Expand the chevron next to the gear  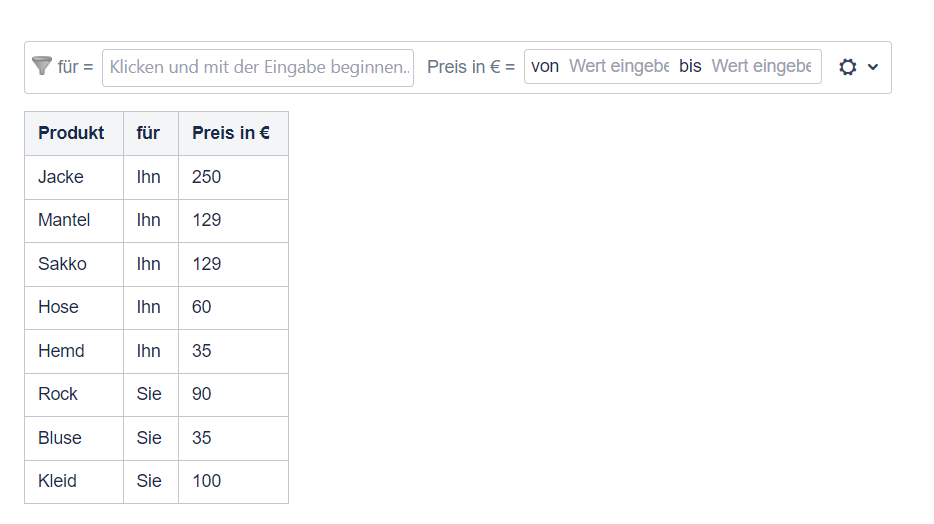(x=873, y=67)
